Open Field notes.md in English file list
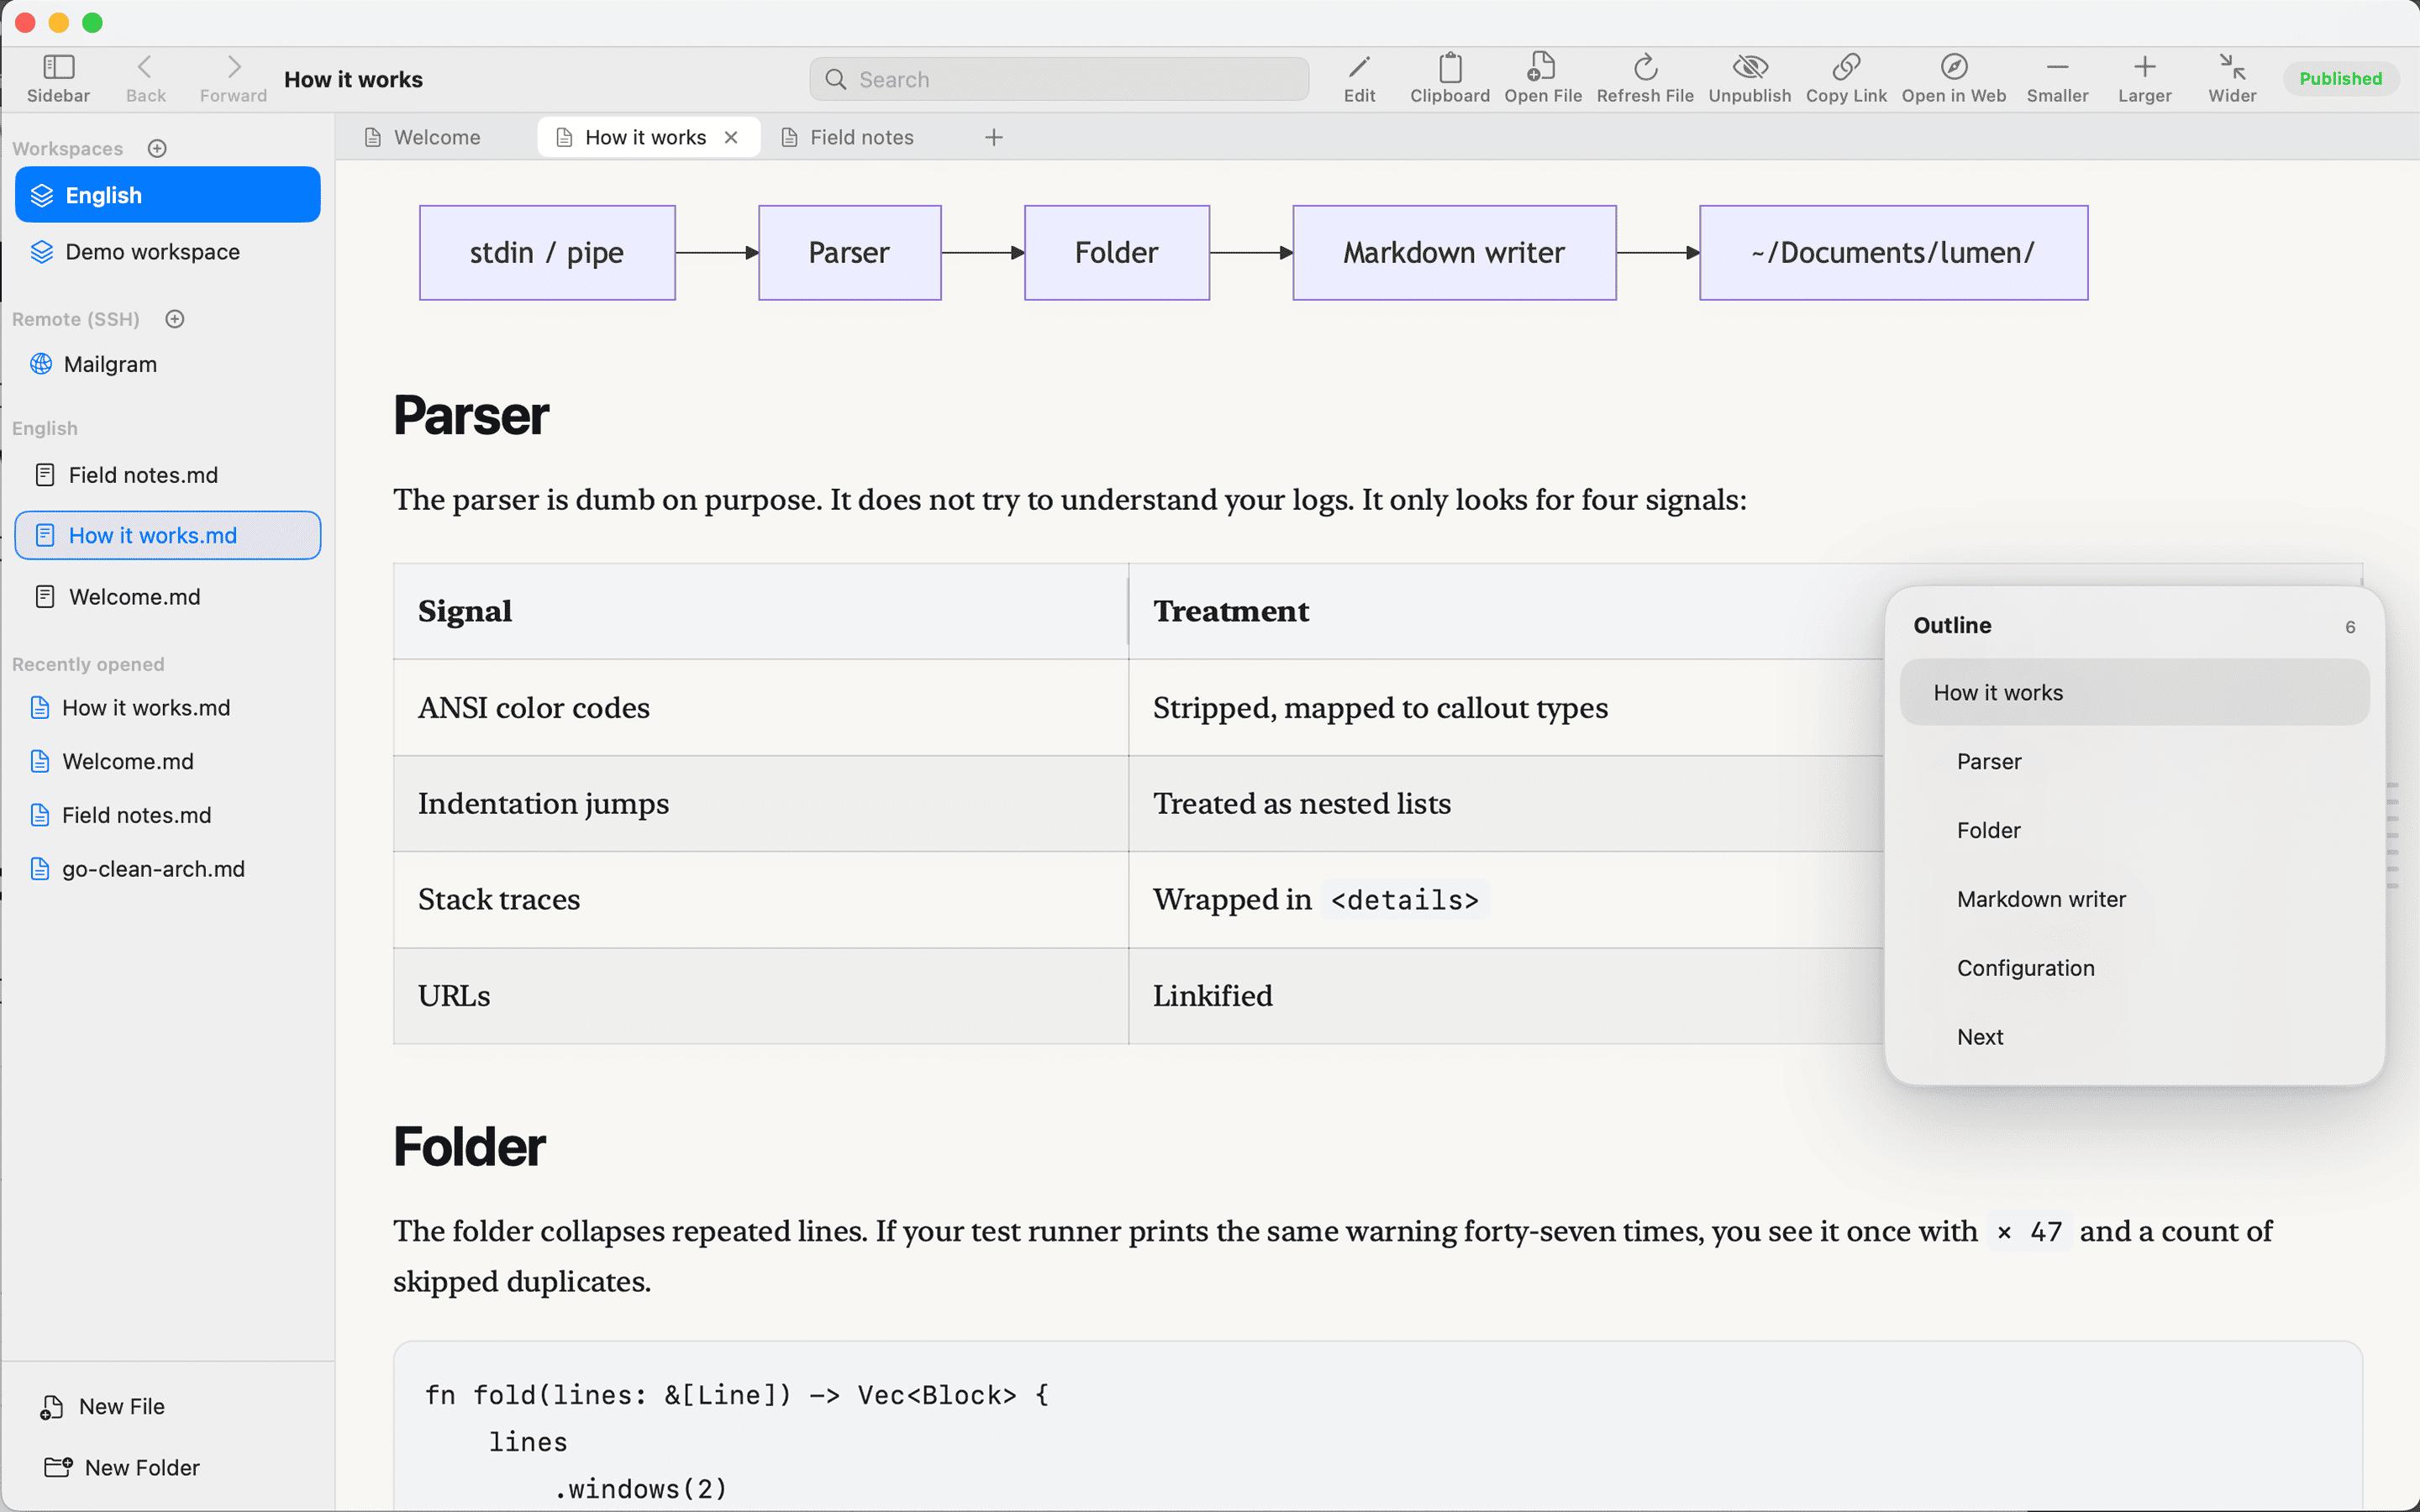The image size is (2420, 1512). click(x=168, y=475)
